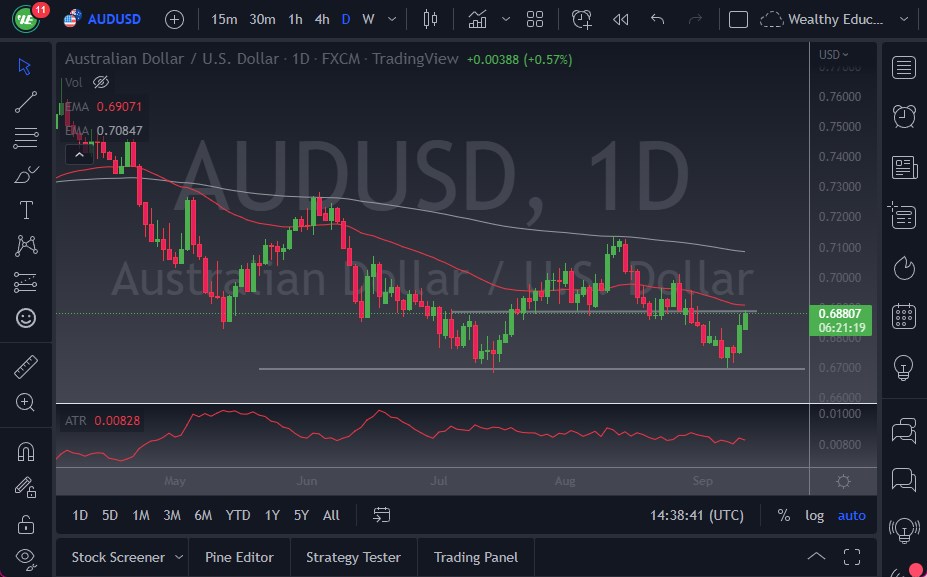Screen dimensions: 927x577
Task: Open the Measure ruler tool
Action: point(25,366)
